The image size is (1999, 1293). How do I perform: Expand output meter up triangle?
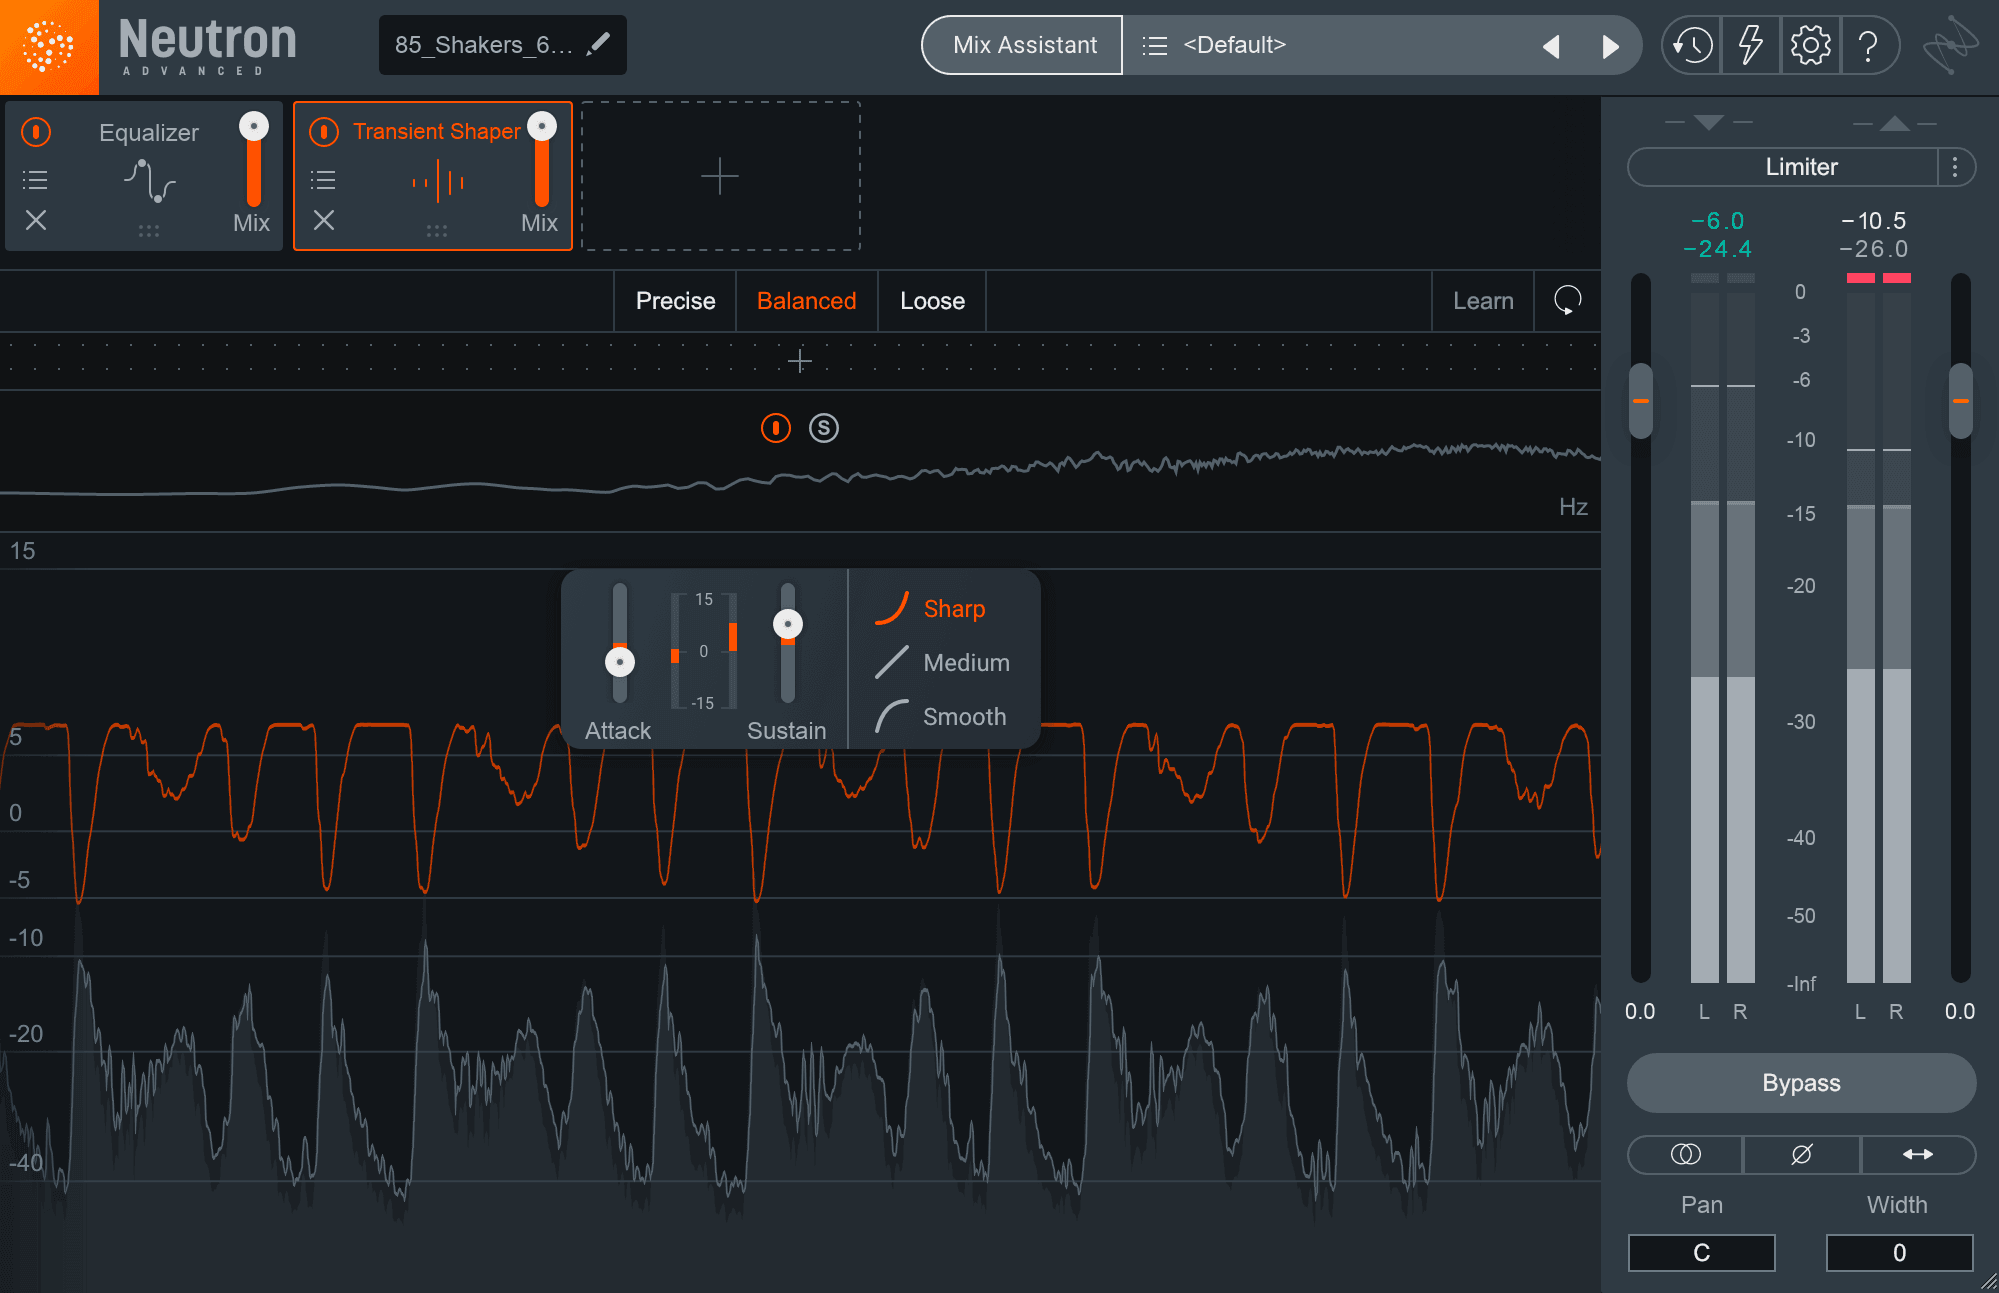(x=1894, y=123)
